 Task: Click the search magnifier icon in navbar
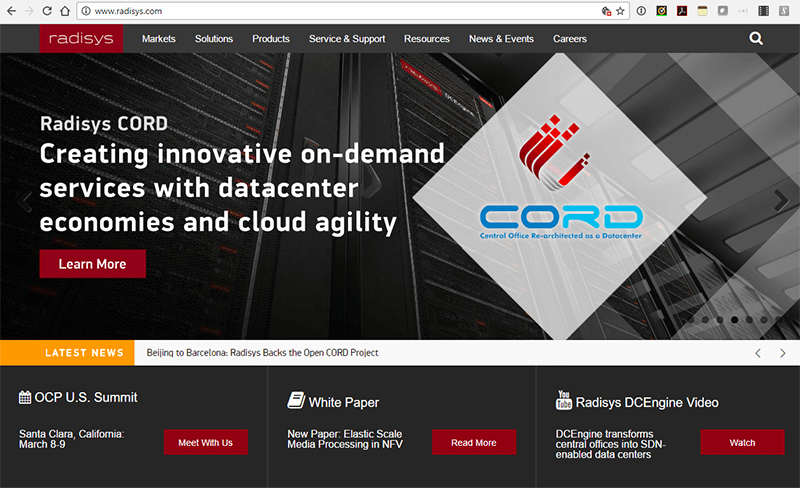click(755, 39)
